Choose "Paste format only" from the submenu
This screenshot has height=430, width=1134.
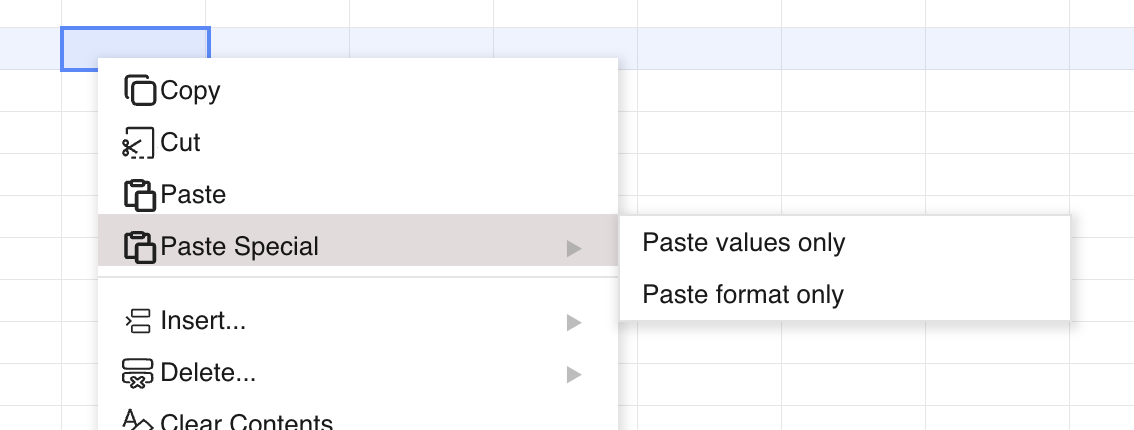coord(743,295)
